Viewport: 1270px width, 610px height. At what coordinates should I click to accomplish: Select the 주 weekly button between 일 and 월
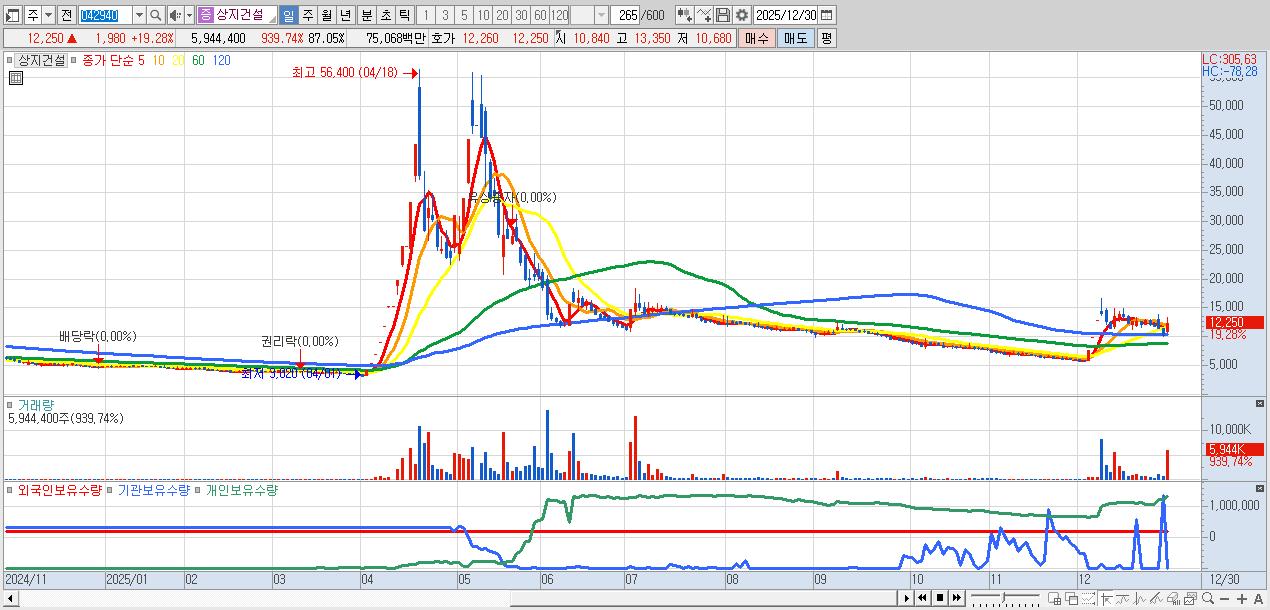click(307, 15)
